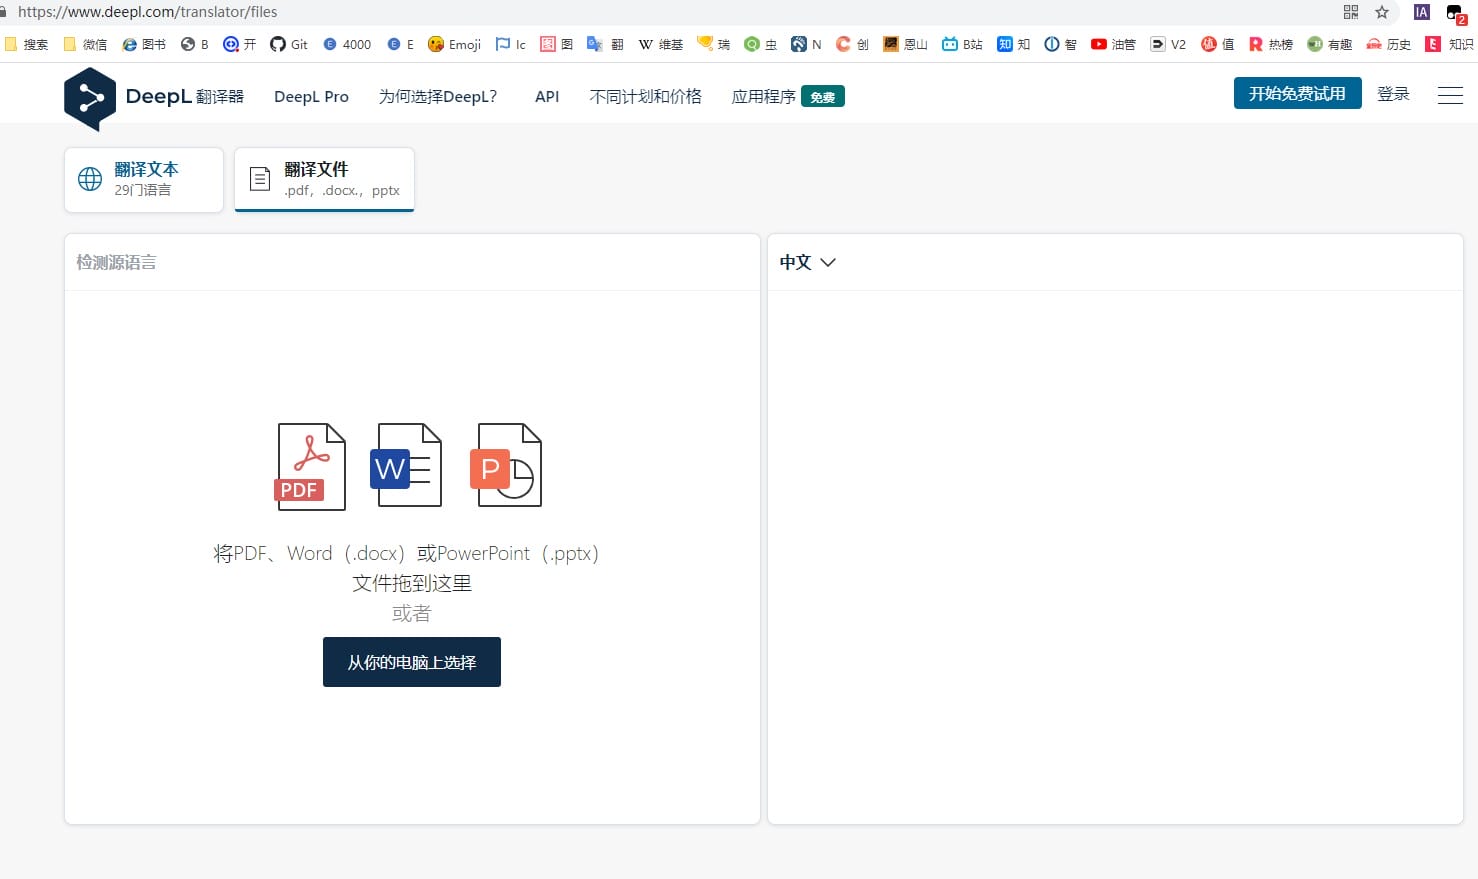Screen dimensions: 1478x879
Task: Open 应用程序 menu item
Action: point(763,96)
